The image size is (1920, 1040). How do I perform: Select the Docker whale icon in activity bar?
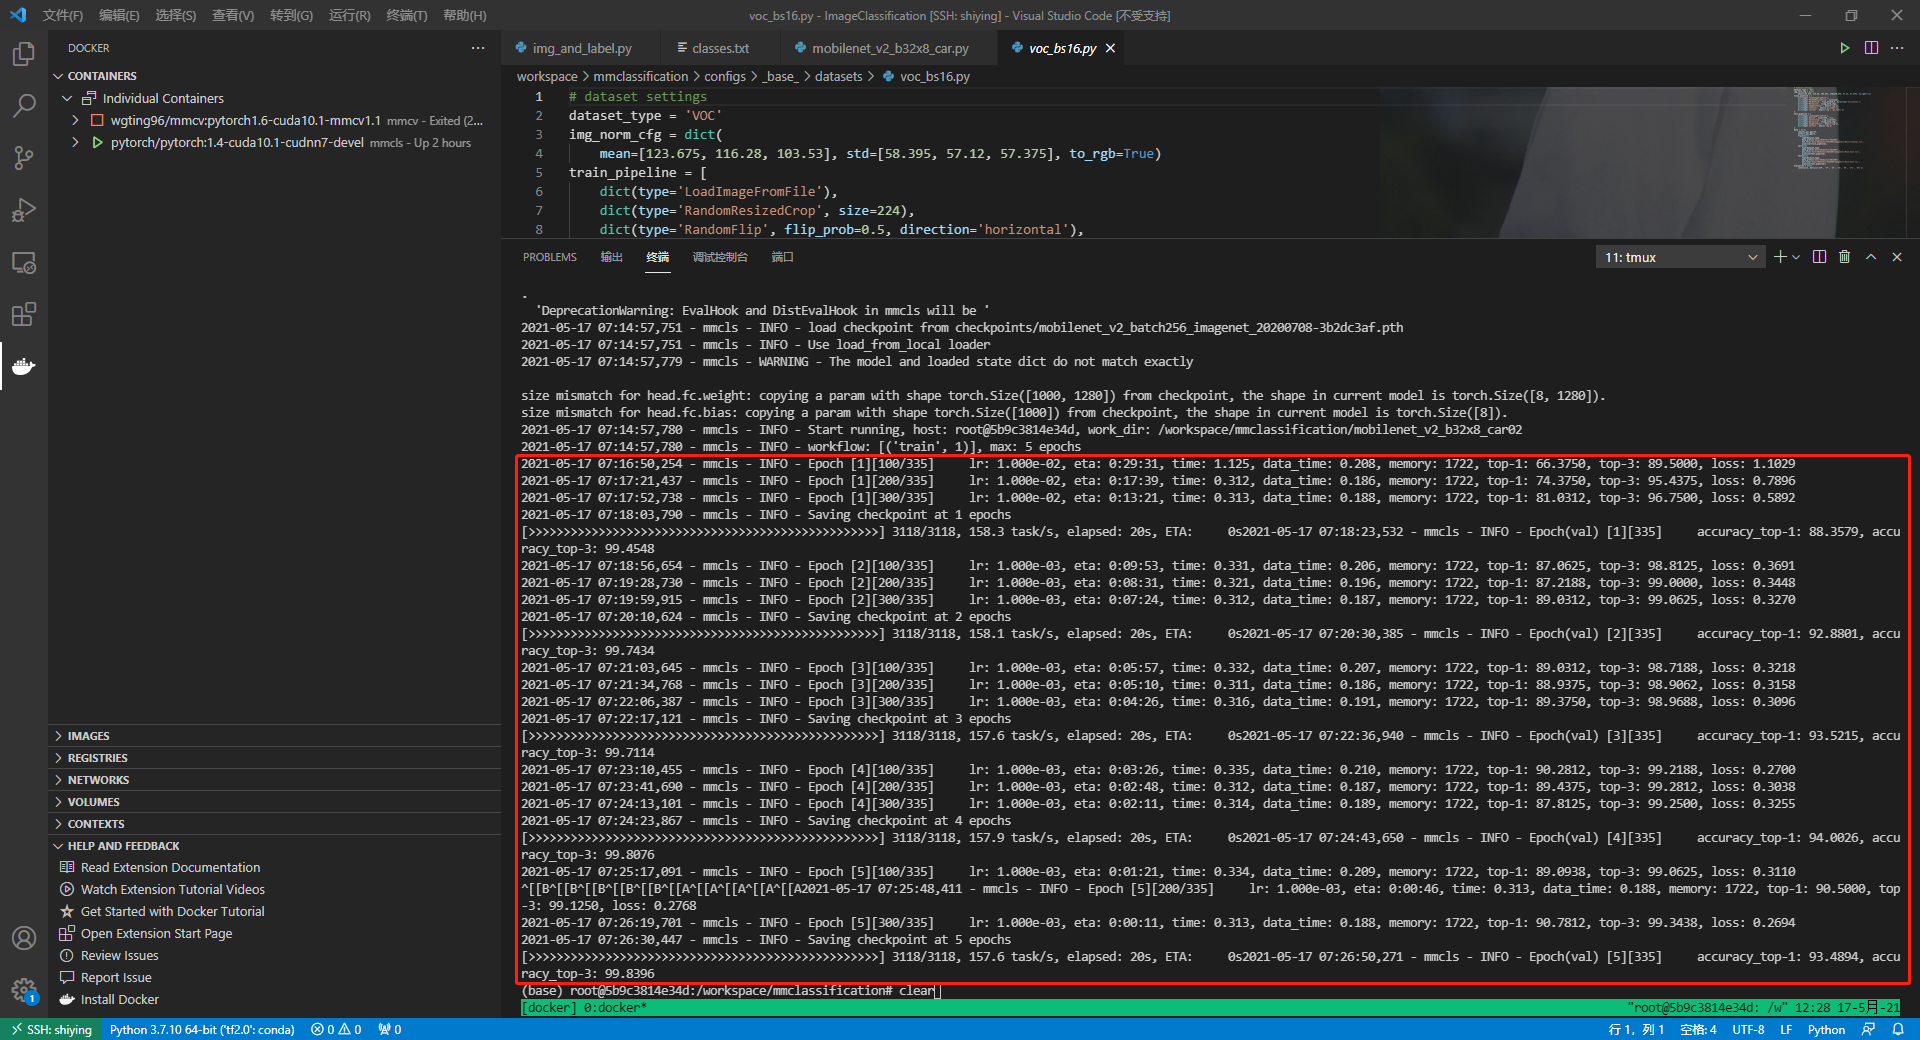(24, 366)
